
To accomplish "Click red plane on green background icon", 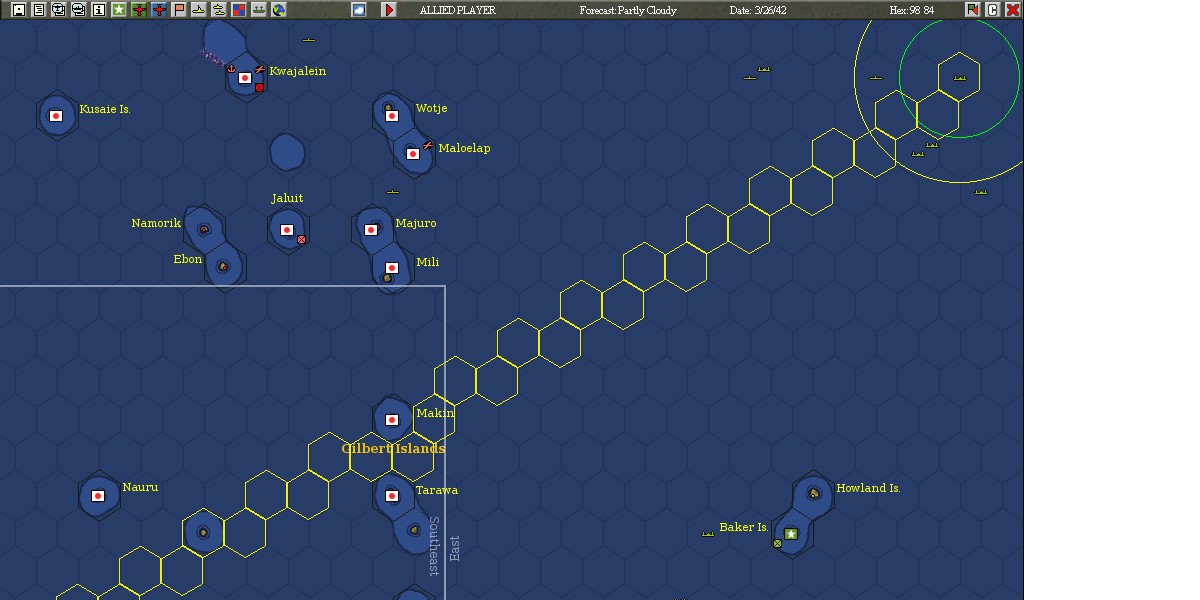I will (138, 9).
